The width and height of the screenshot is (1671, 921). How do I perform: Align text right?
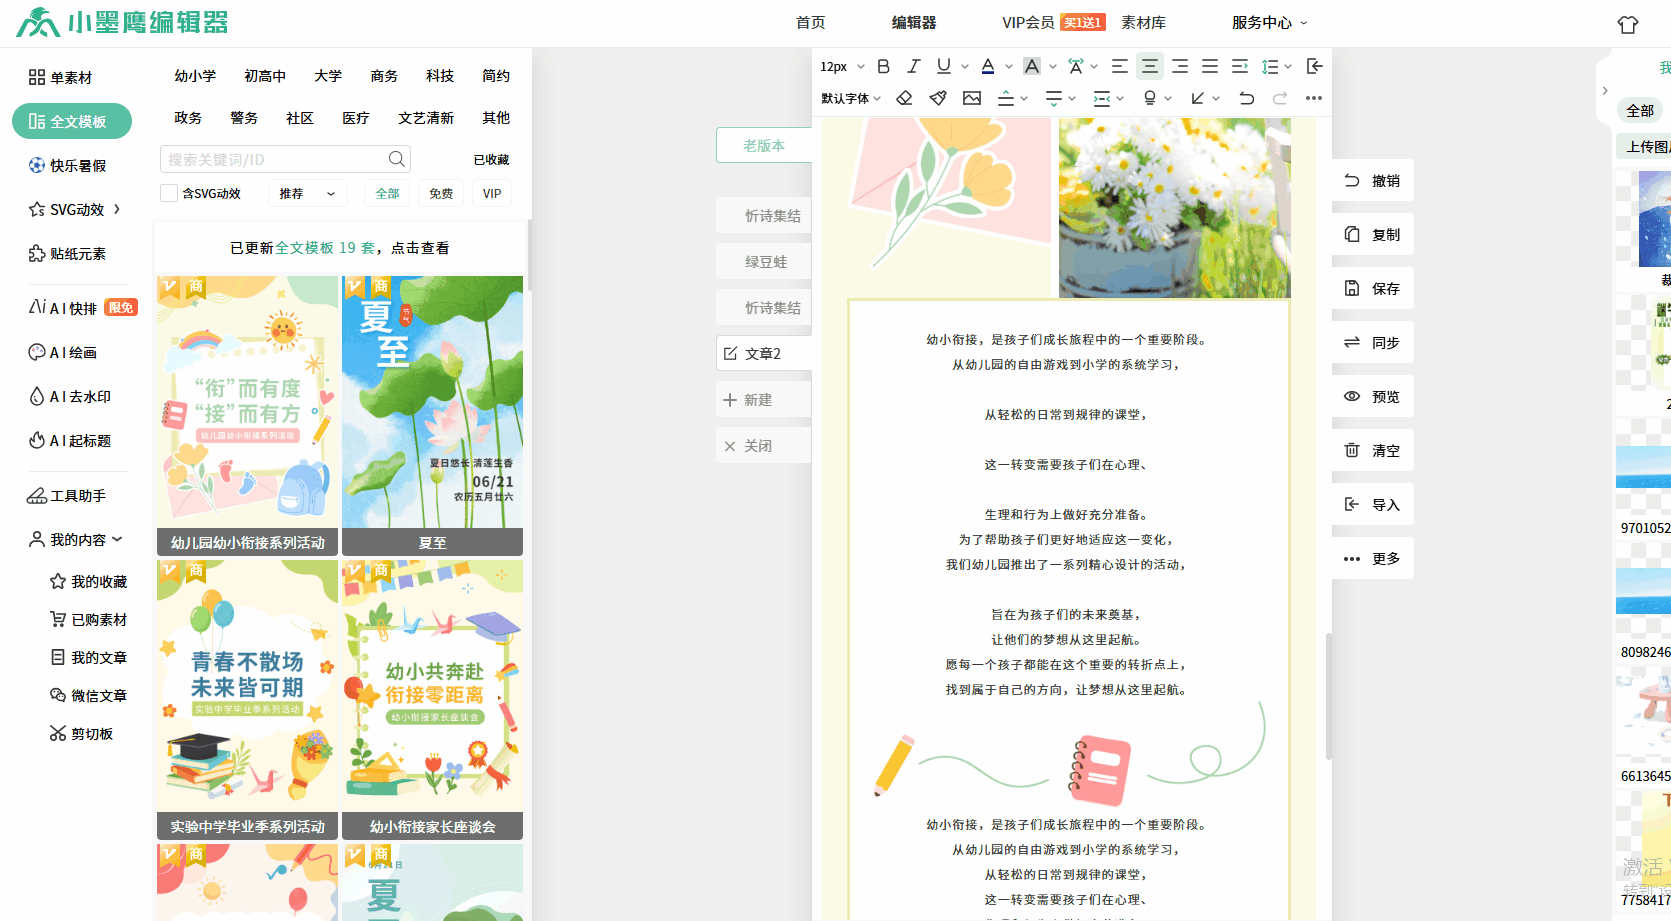click(x=1180, y=66)
